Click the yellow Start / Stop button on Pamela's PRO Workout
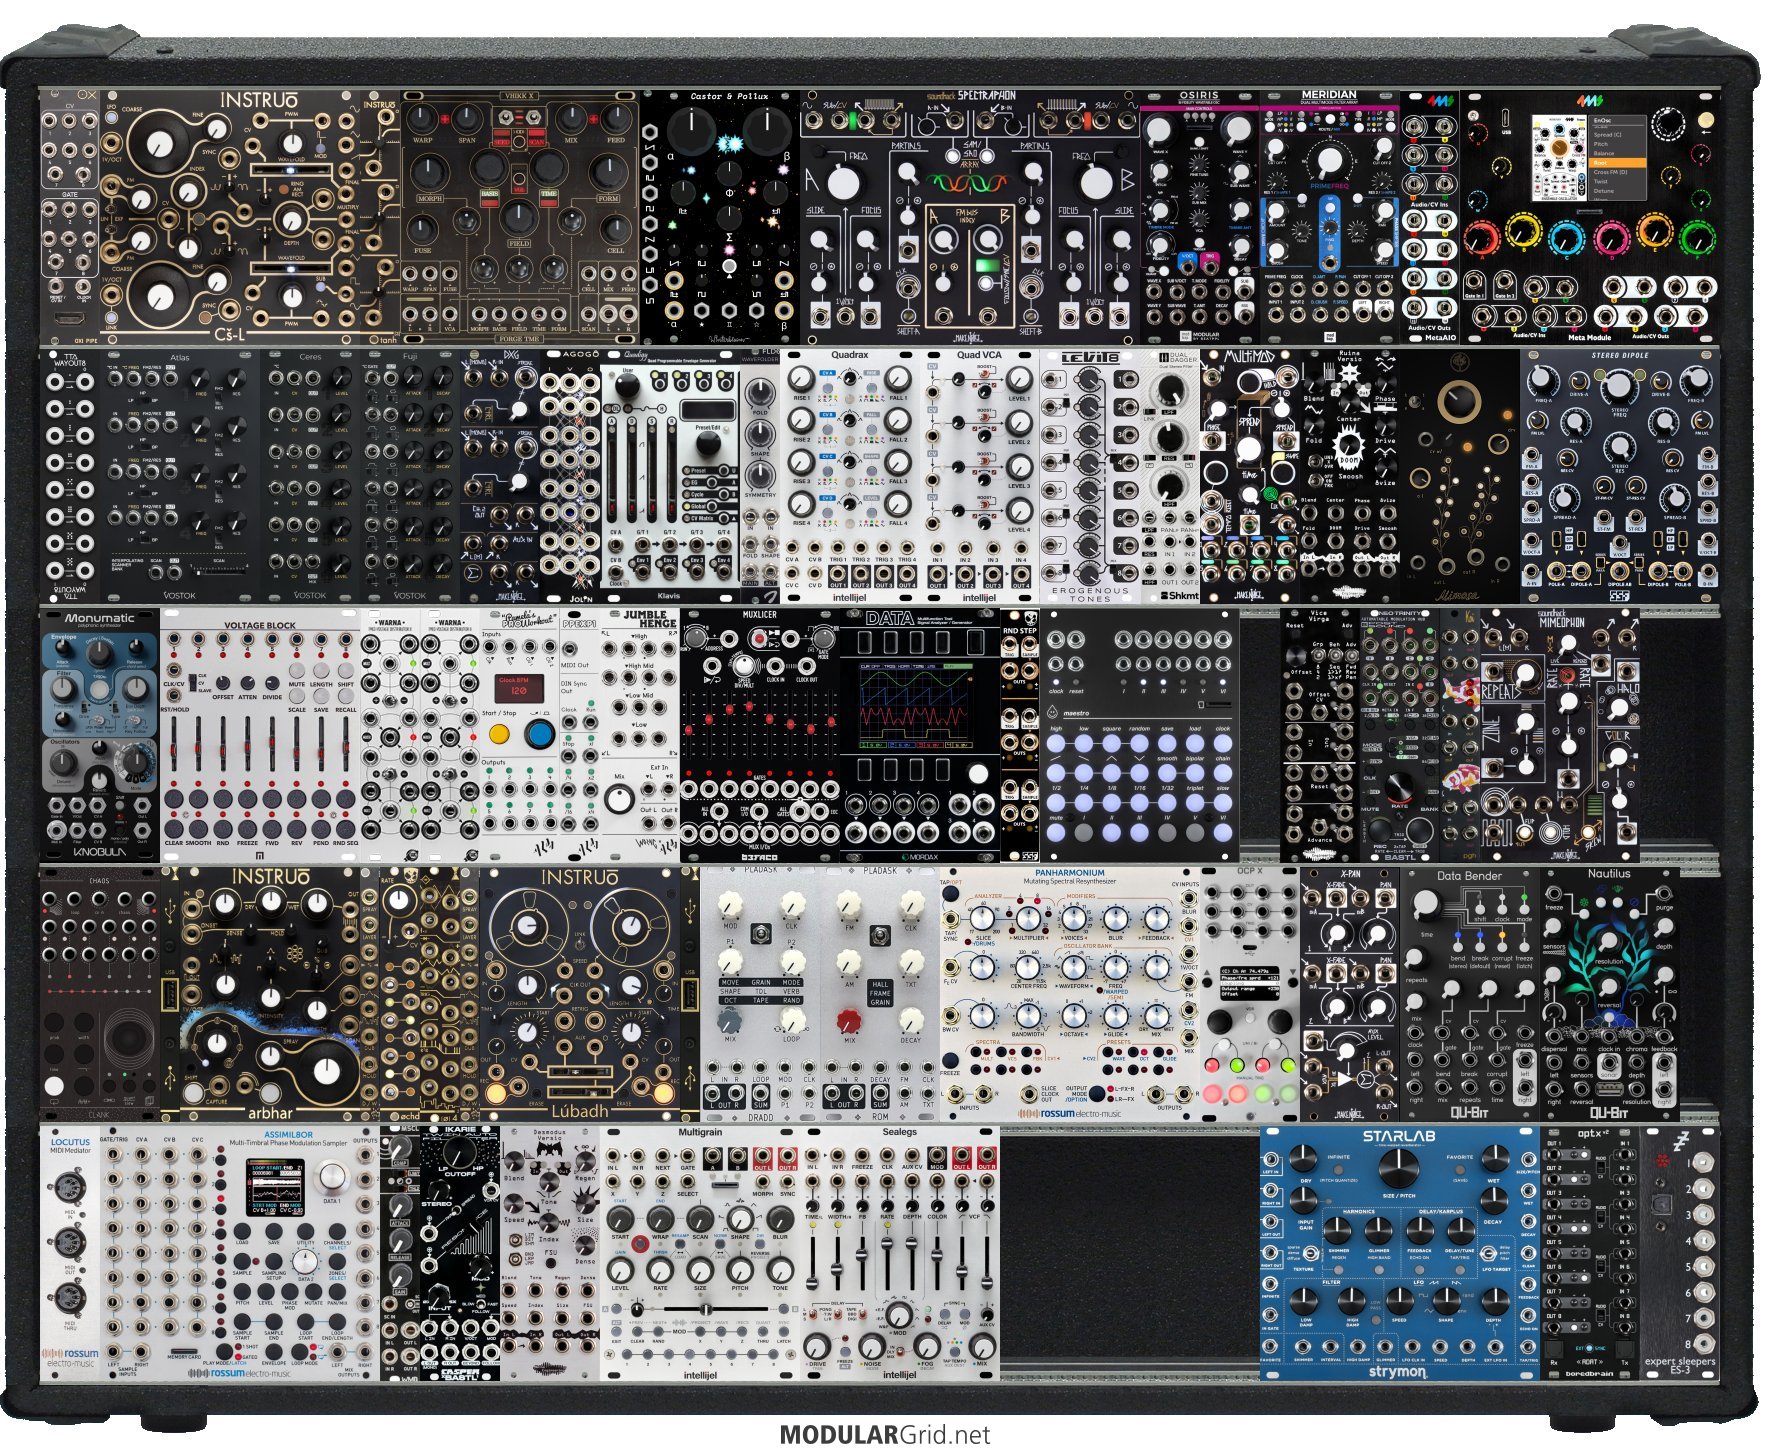 (x=498, y=734)
